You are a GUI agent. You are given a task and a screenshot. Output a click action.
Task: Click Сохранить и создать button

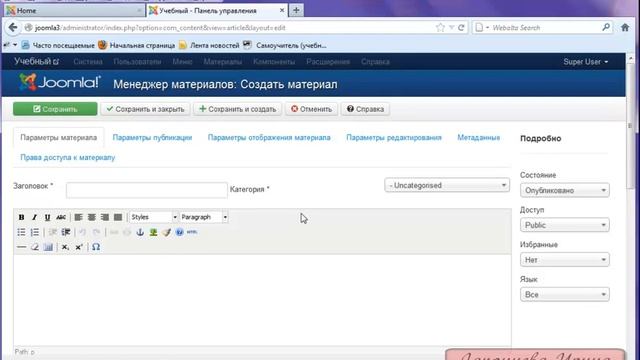[x=238, y=109]
